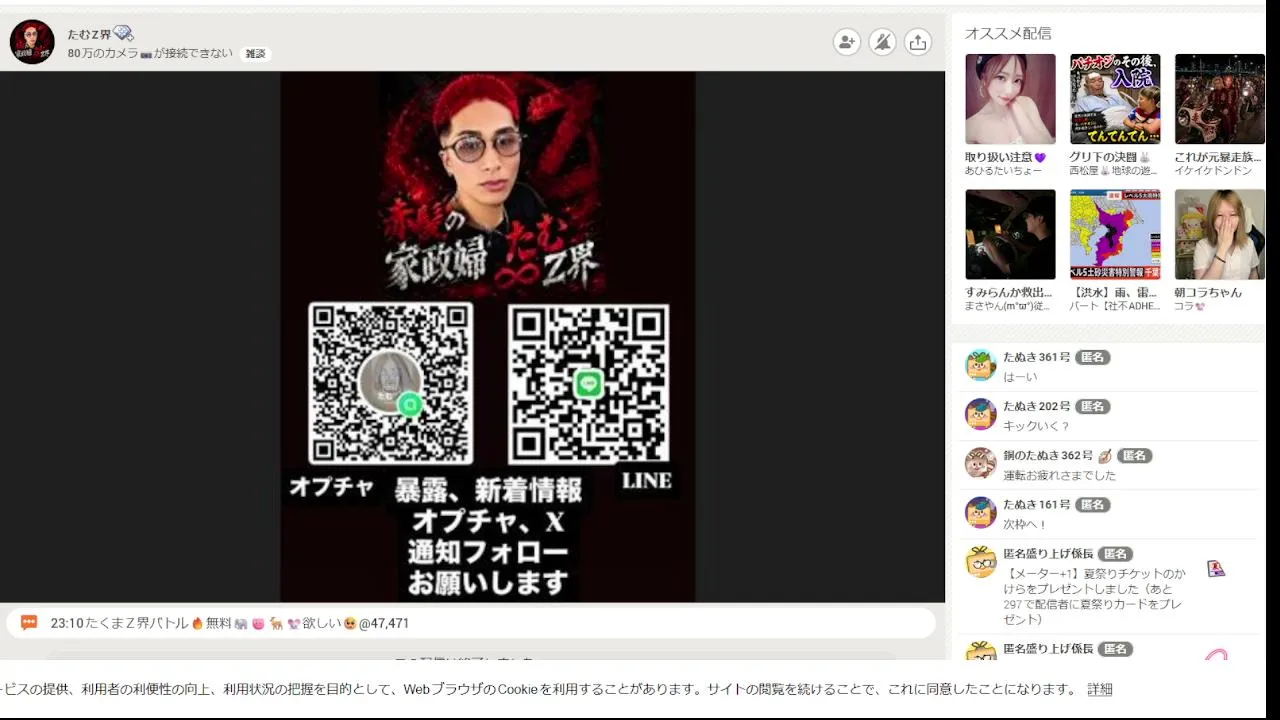Viewport: 1280px width, 720px height.
Task: Click the follow streamer icon with plus
Action: pos(847,42)
